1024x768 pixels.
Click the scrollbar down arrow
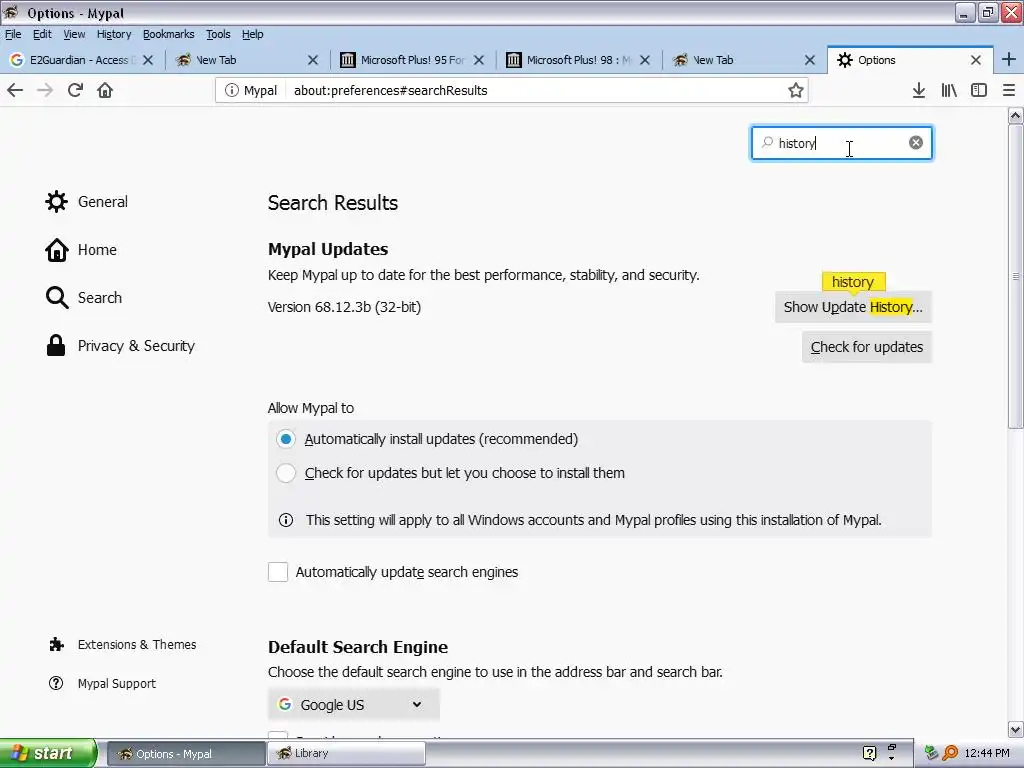(1016, 729)
